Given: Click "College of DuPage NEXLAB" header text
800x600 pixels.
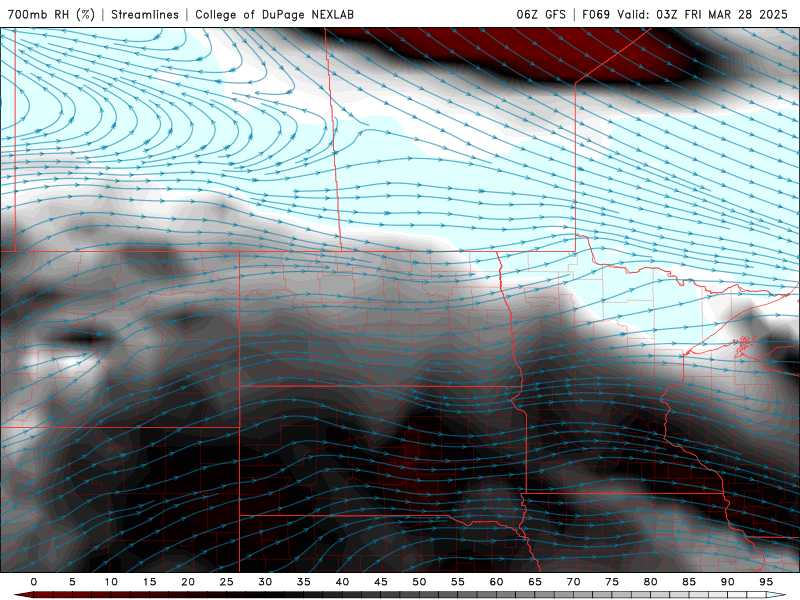Looking at the screenshot, I should point(274,14).
